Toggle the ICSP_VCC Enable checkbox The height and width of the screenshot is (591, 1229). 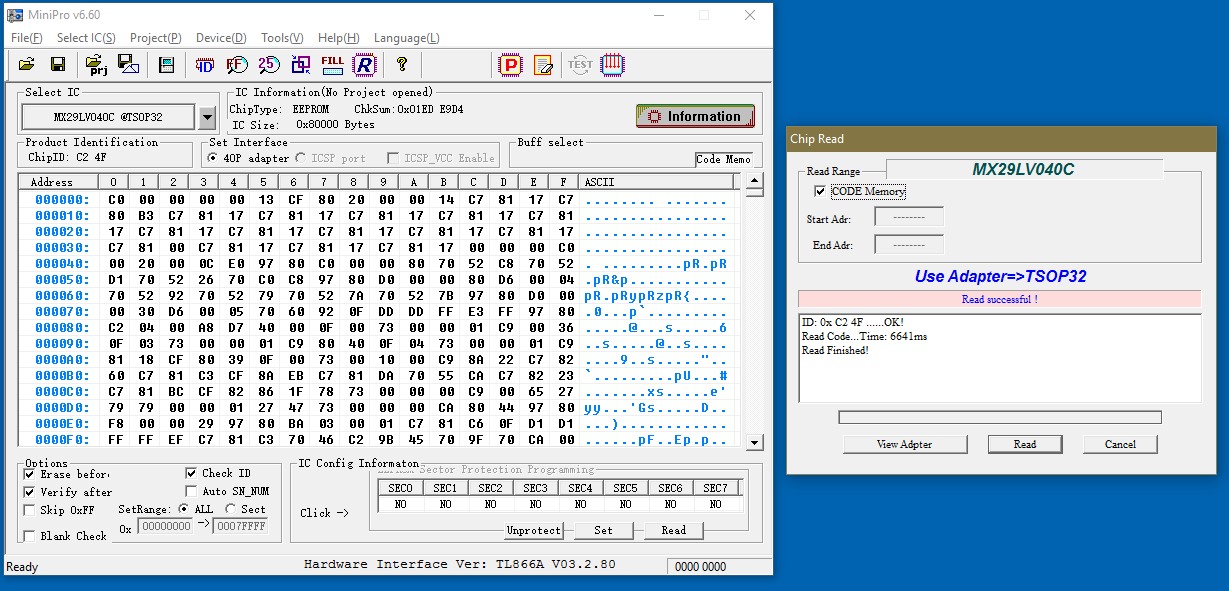(x=393, y=158)
